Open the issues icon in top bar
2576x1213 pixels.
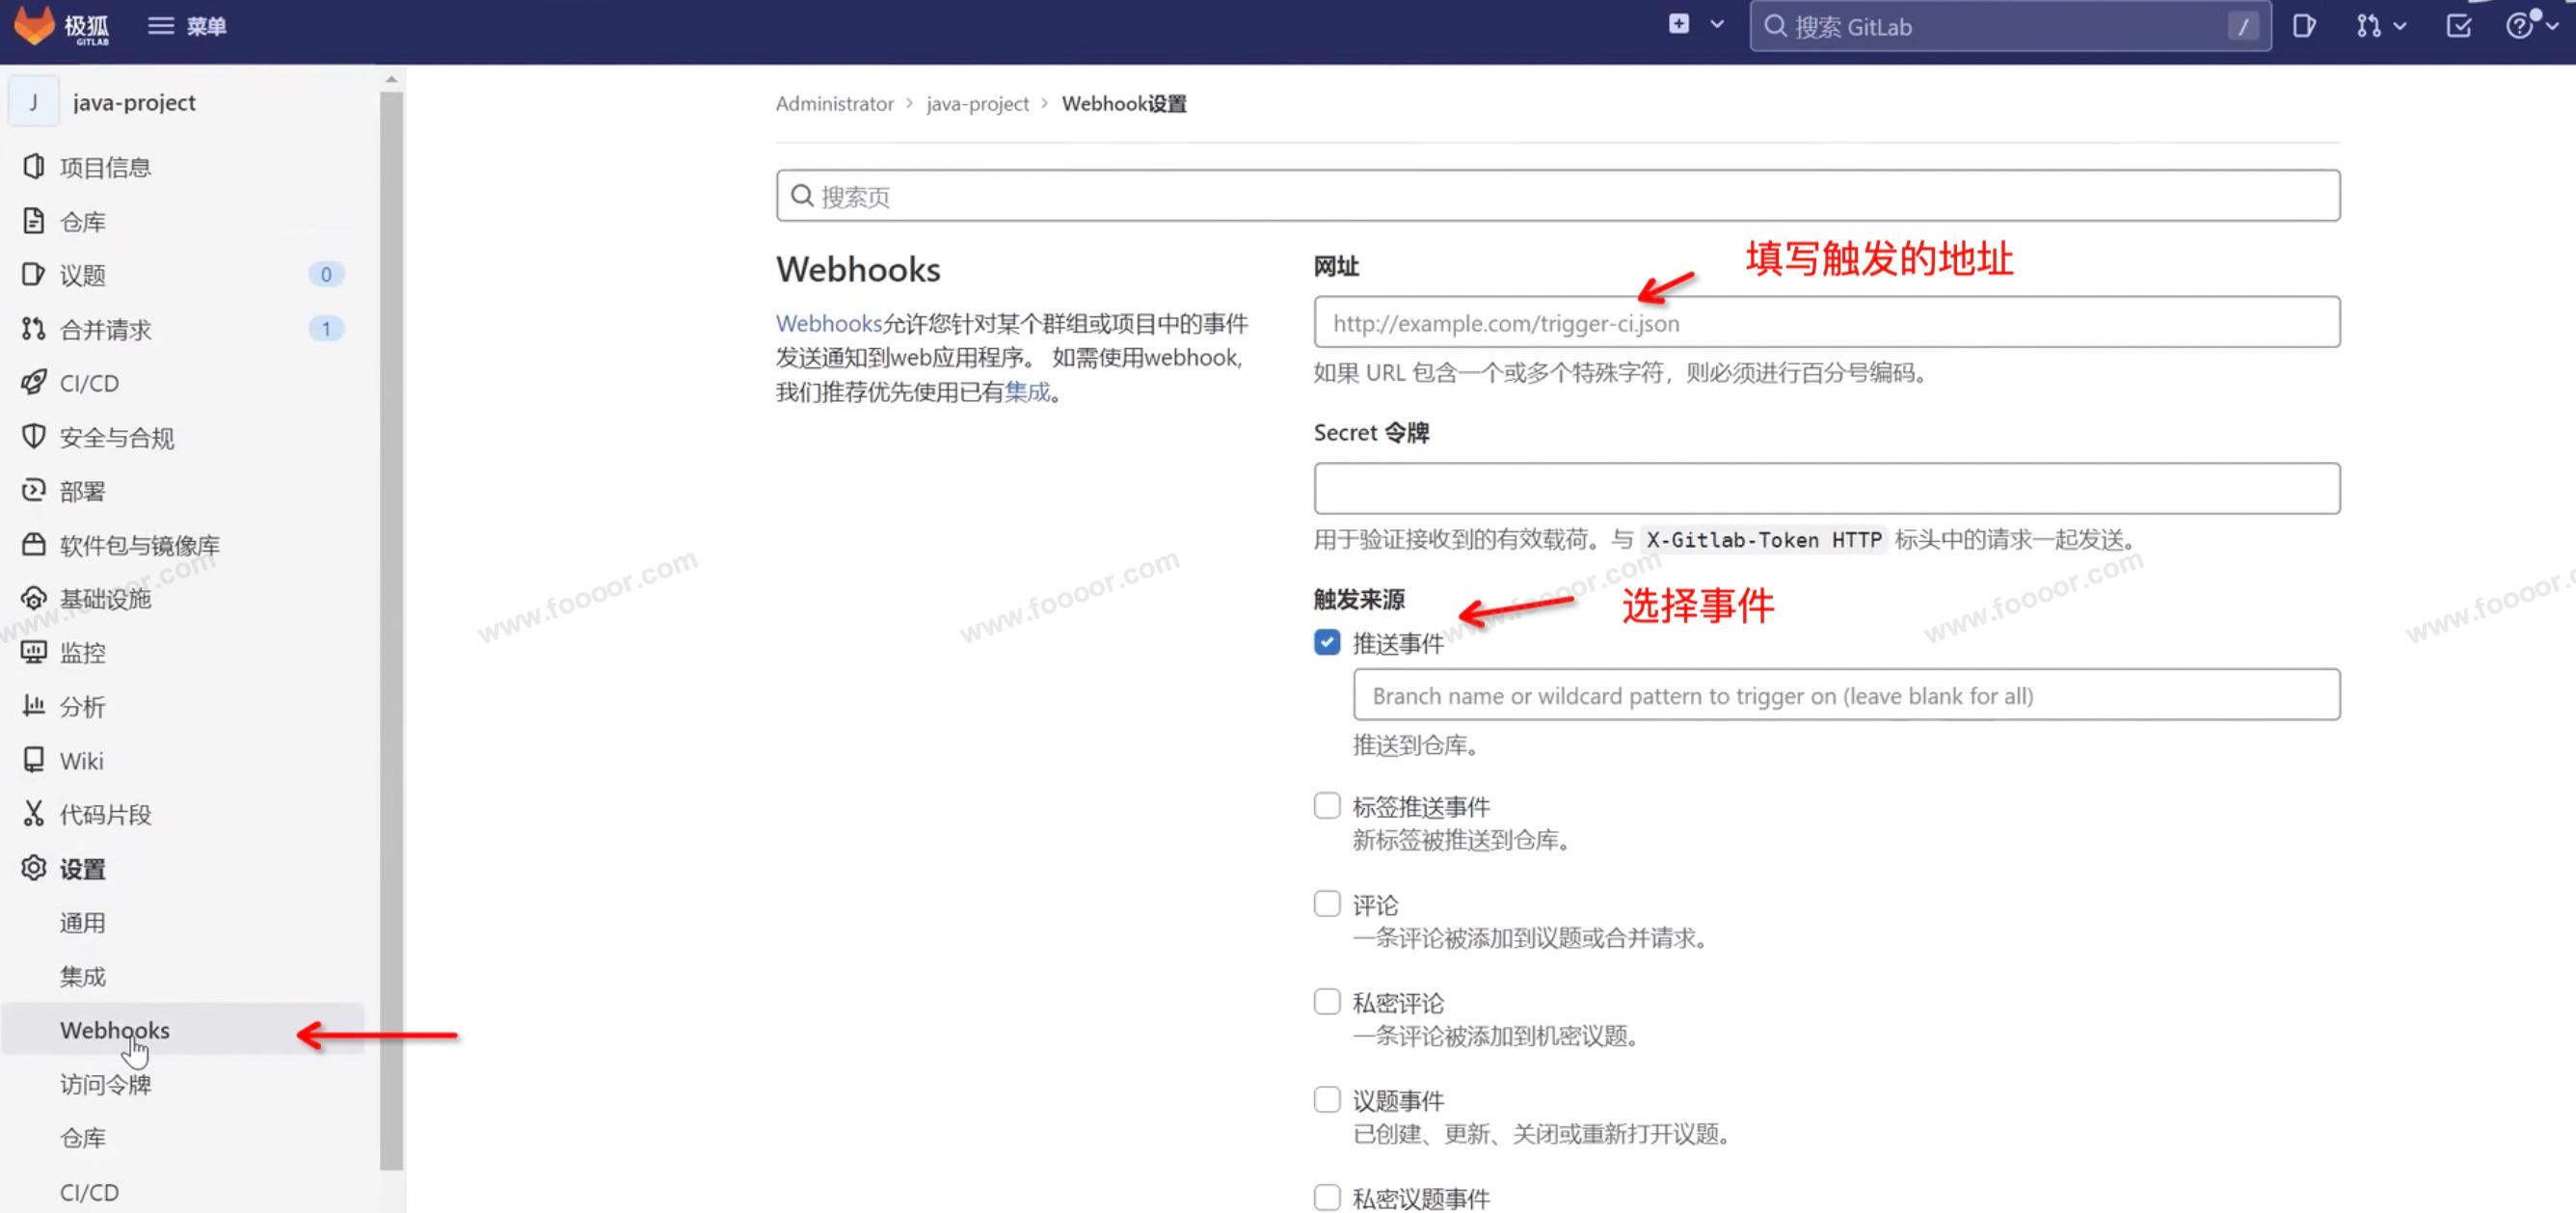pyautogui.click(x=2303, y=26)
